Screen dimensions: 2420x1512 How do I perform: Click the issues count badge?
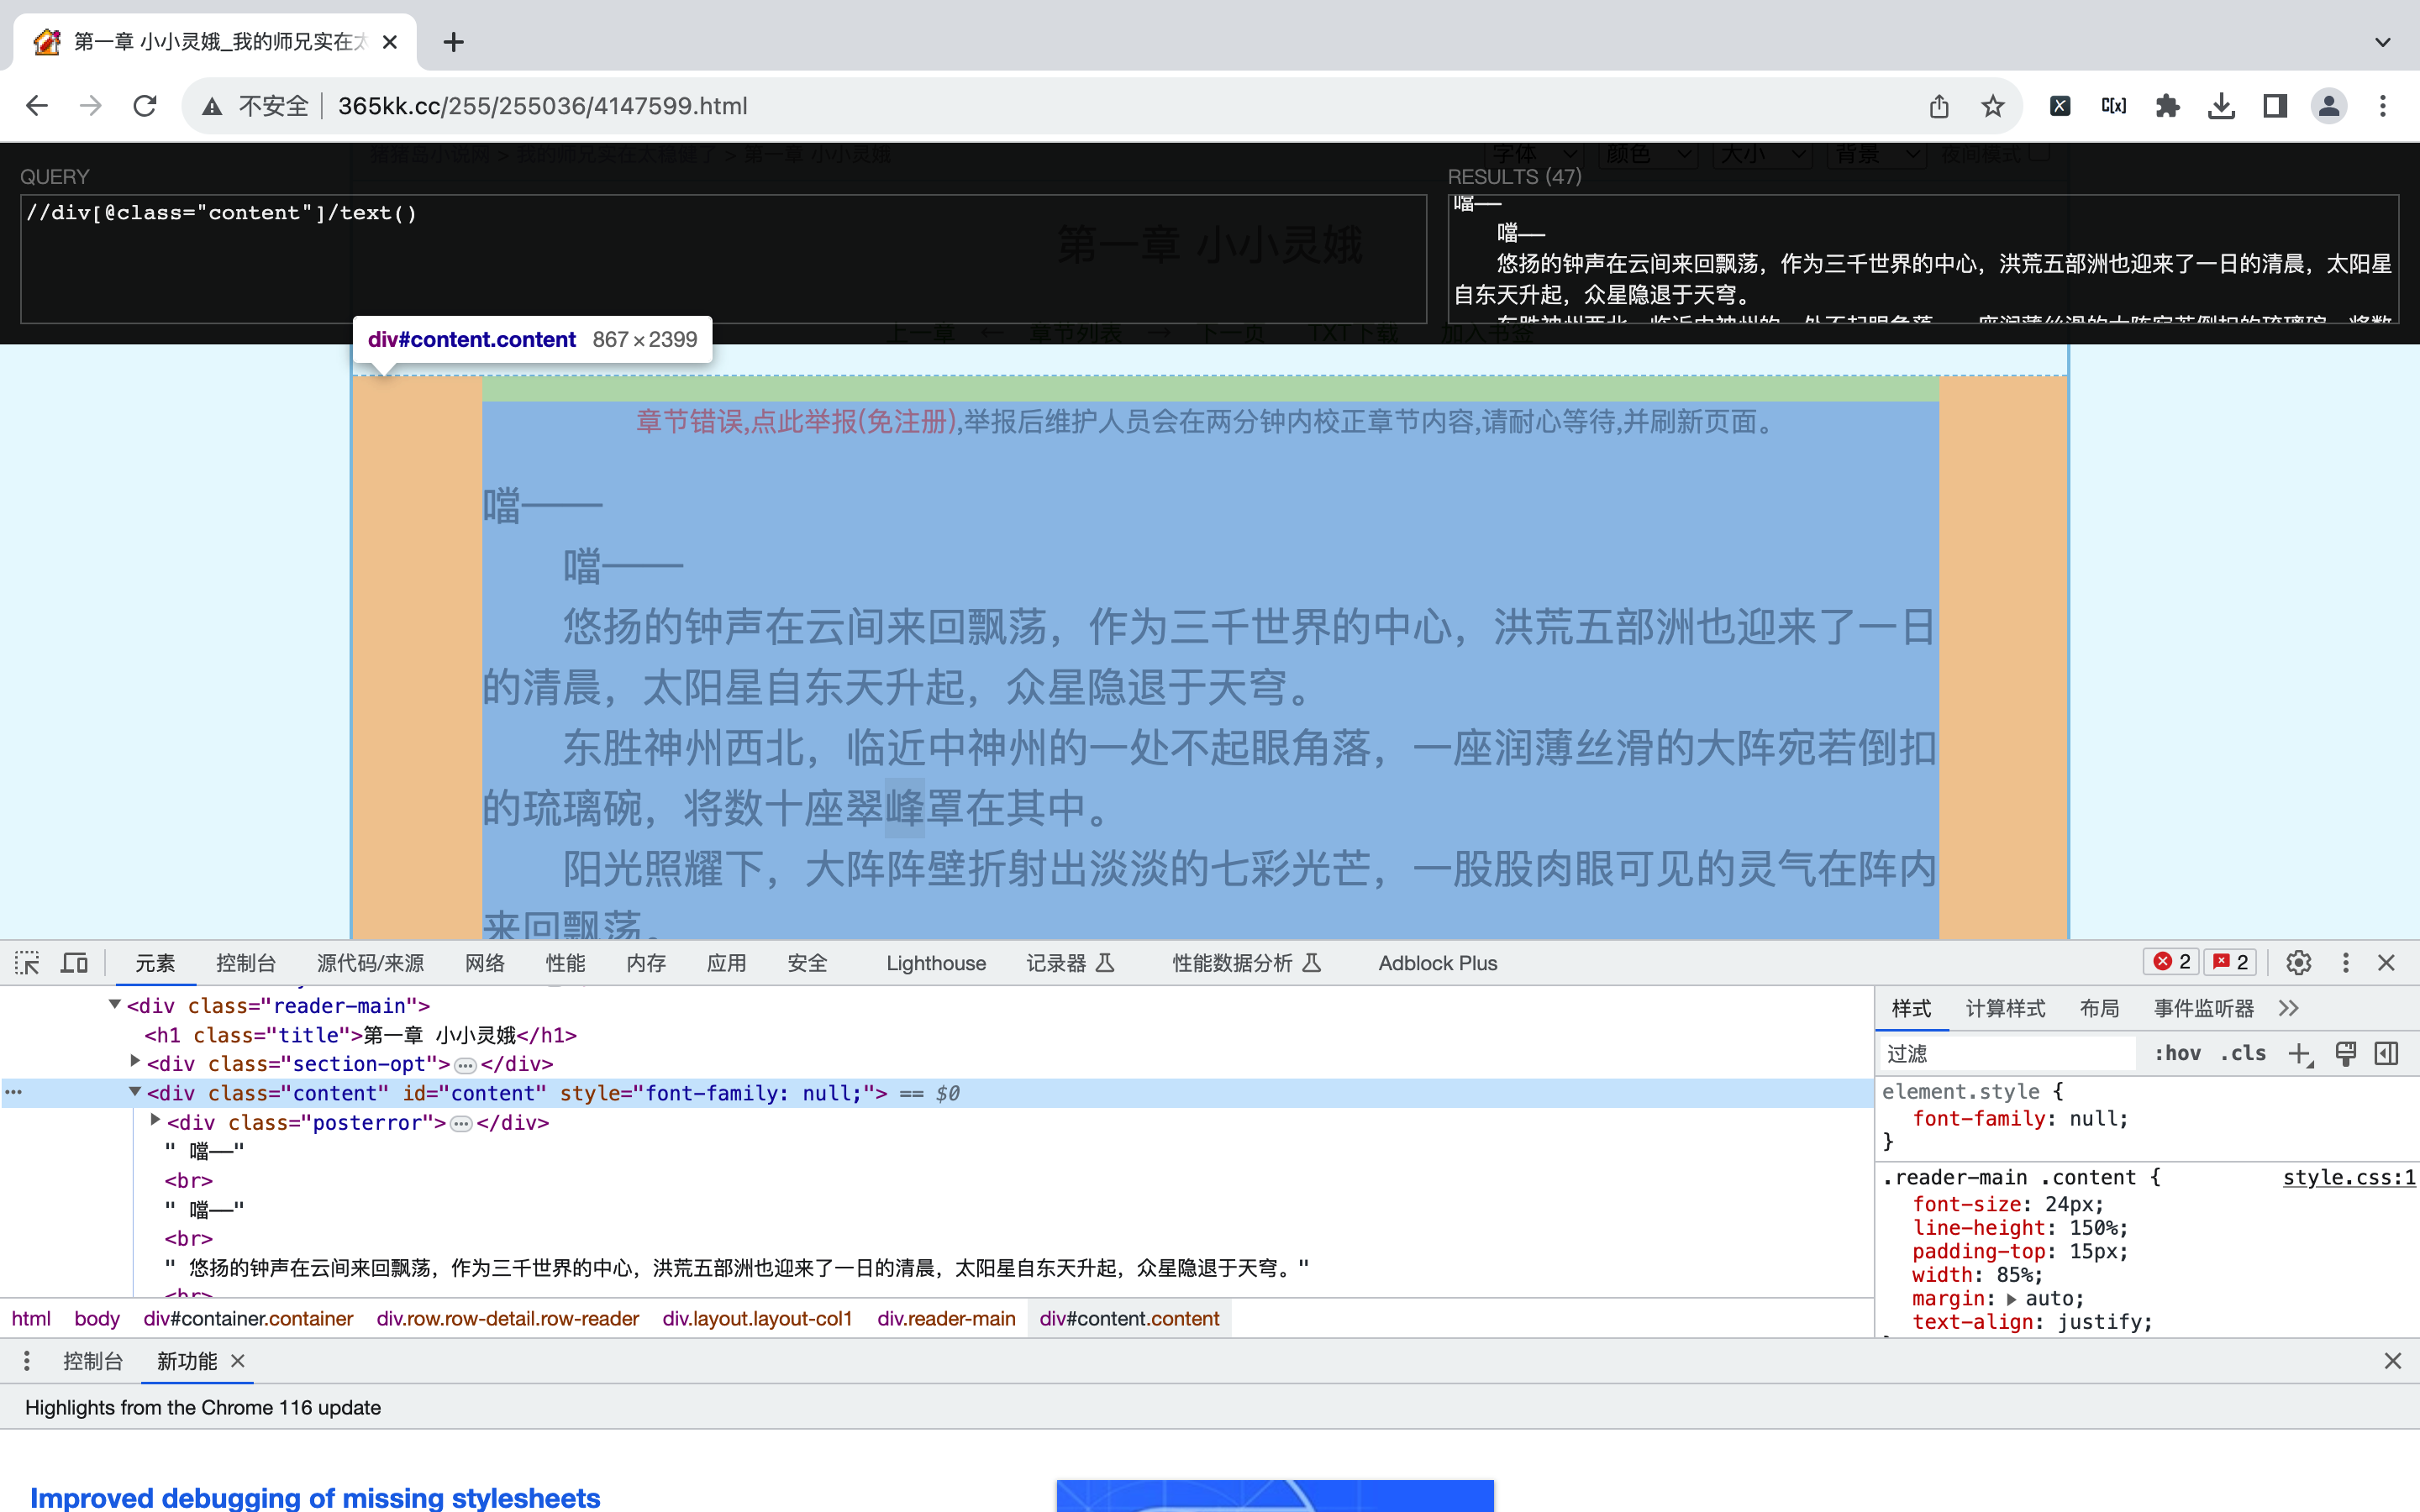pos(2230,962)
